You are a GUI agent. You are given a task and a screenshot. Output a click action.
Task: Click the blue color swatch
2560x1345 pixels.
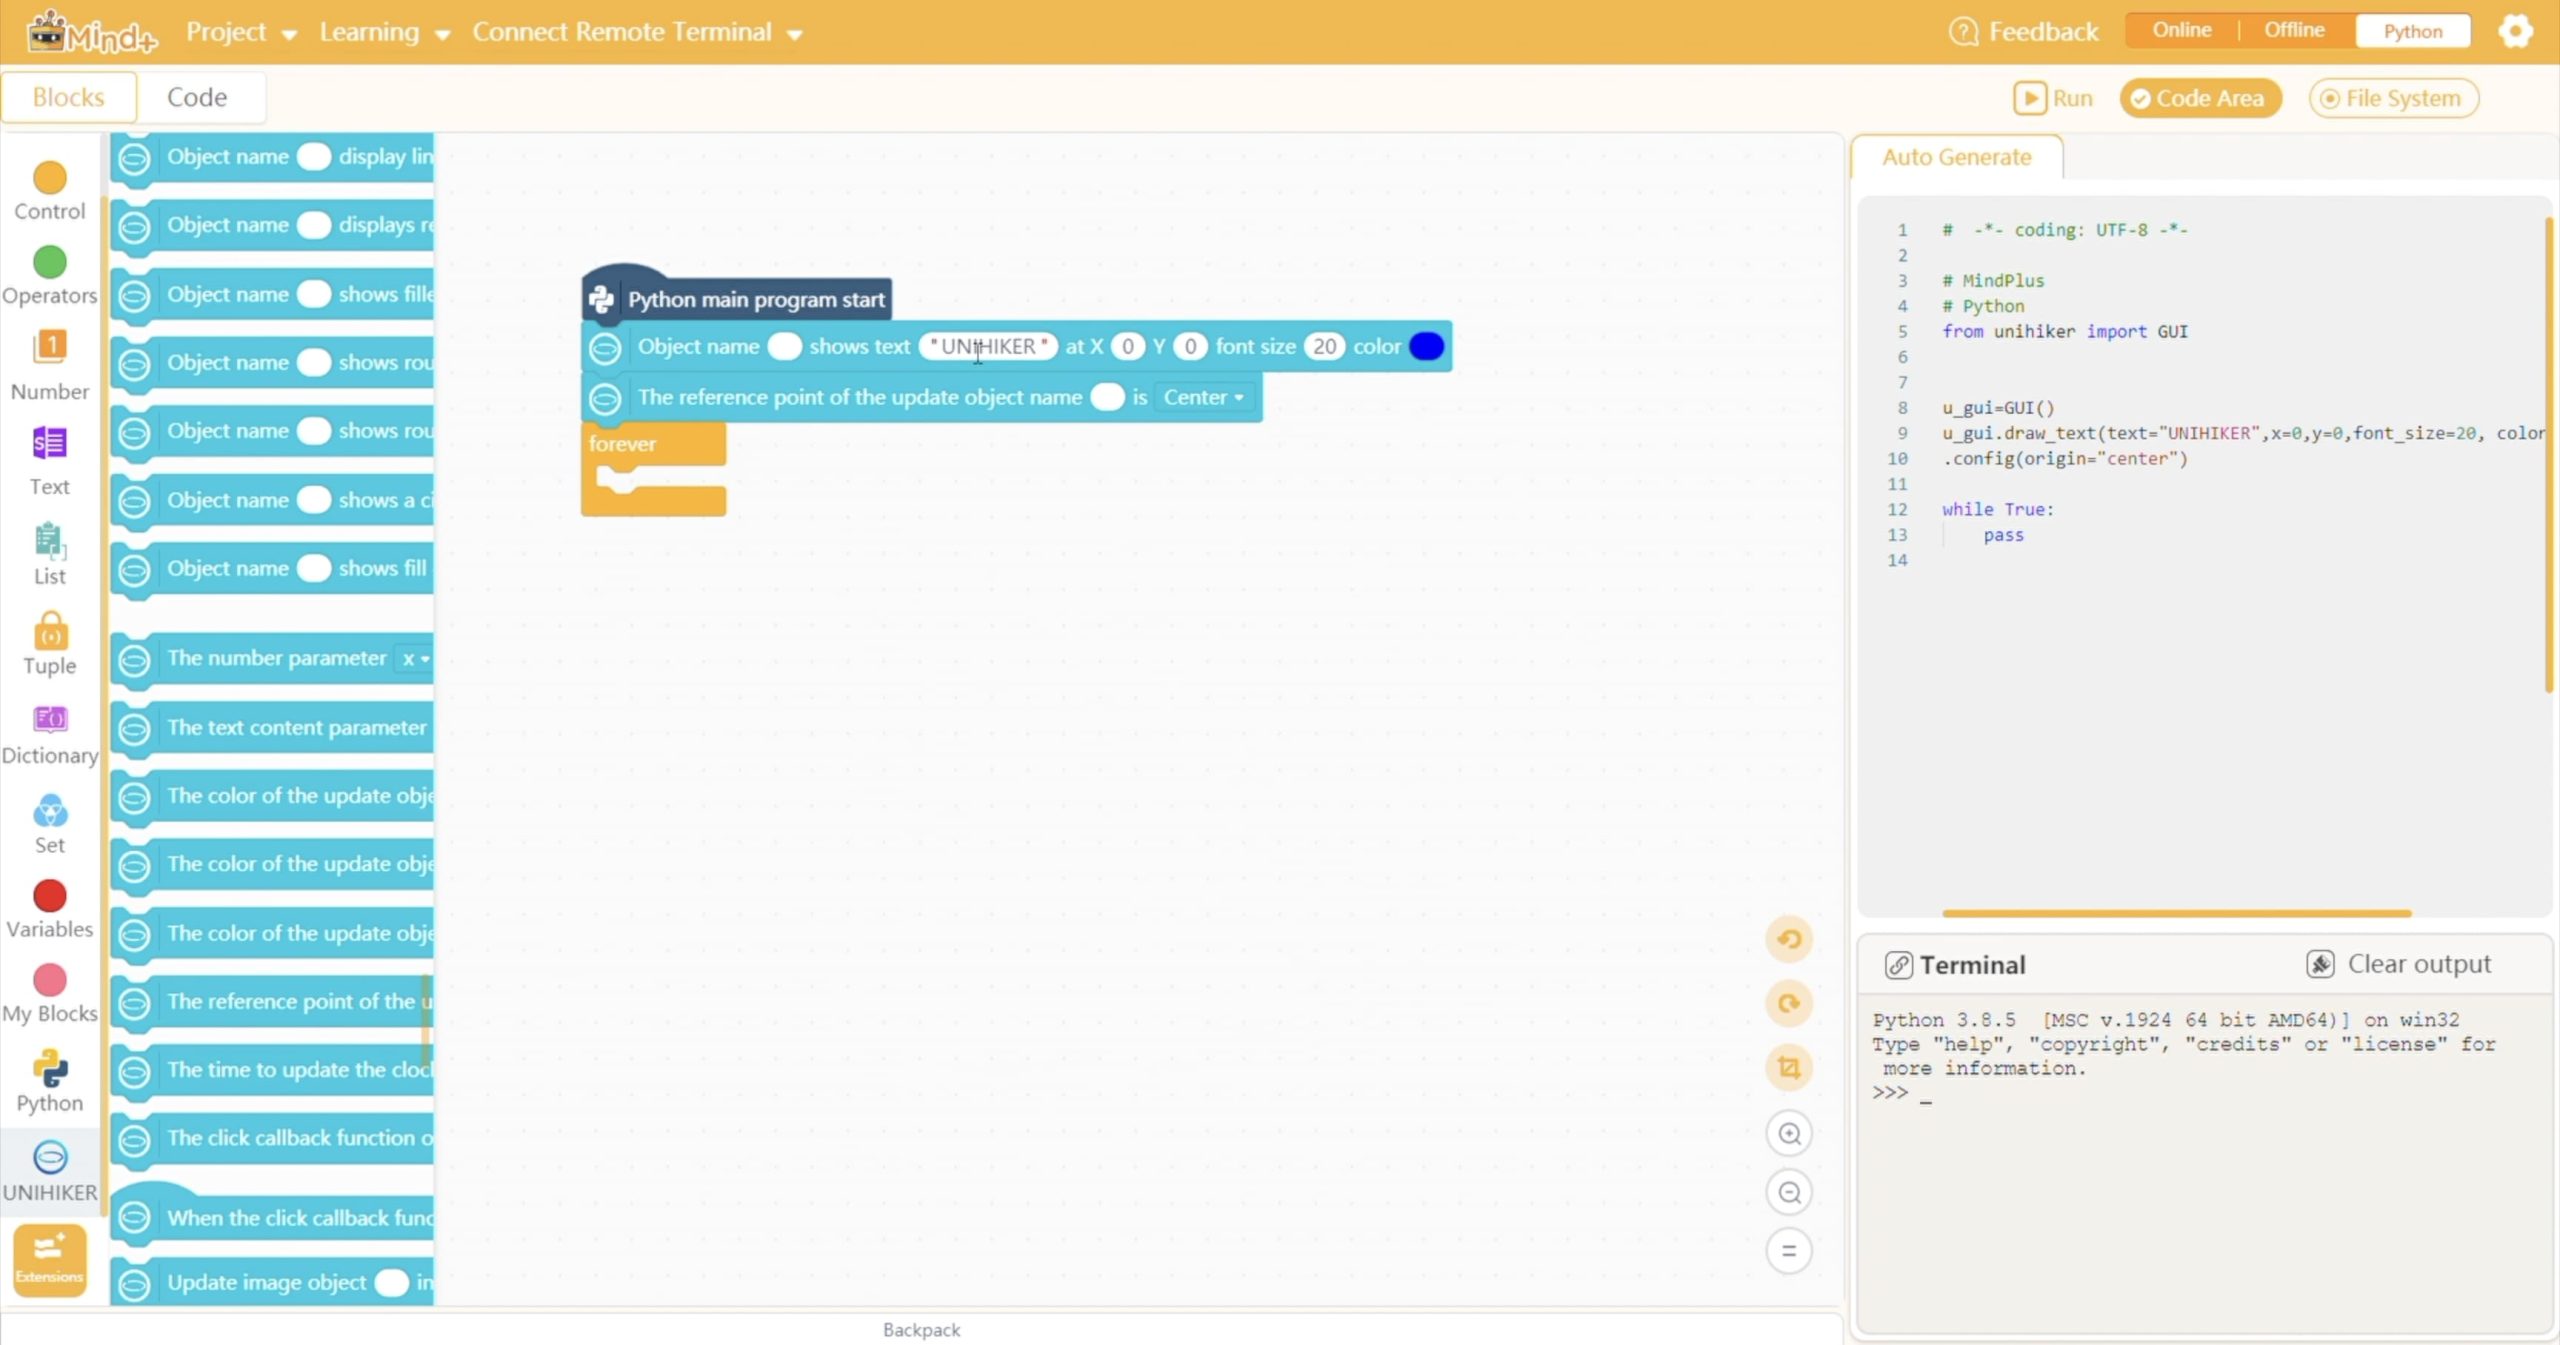[1426, 346]
